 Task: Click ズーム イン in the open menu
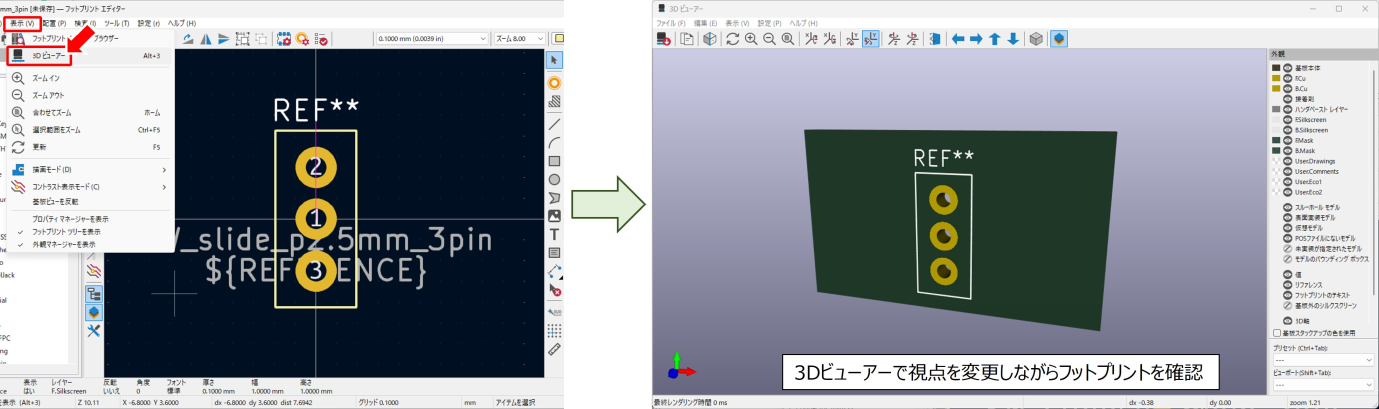pos(47,78)
